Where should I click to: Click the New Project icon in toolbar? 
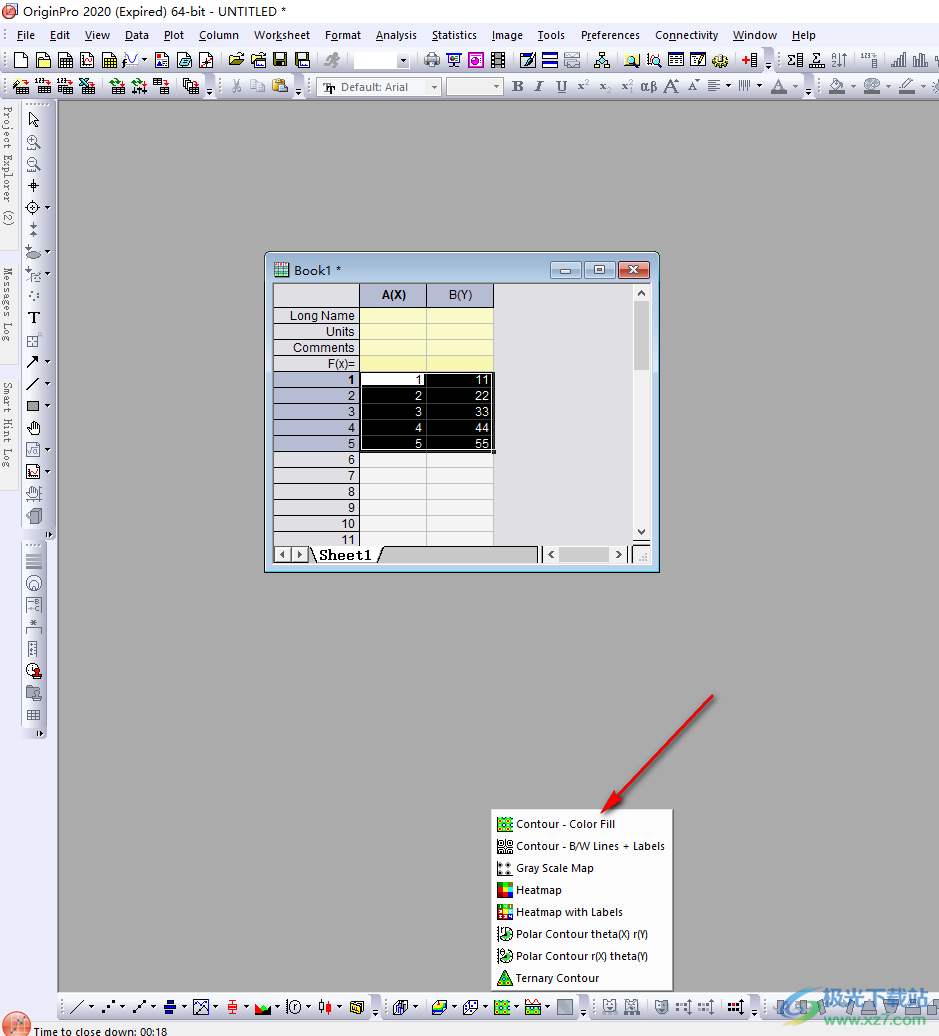(21, 61)
